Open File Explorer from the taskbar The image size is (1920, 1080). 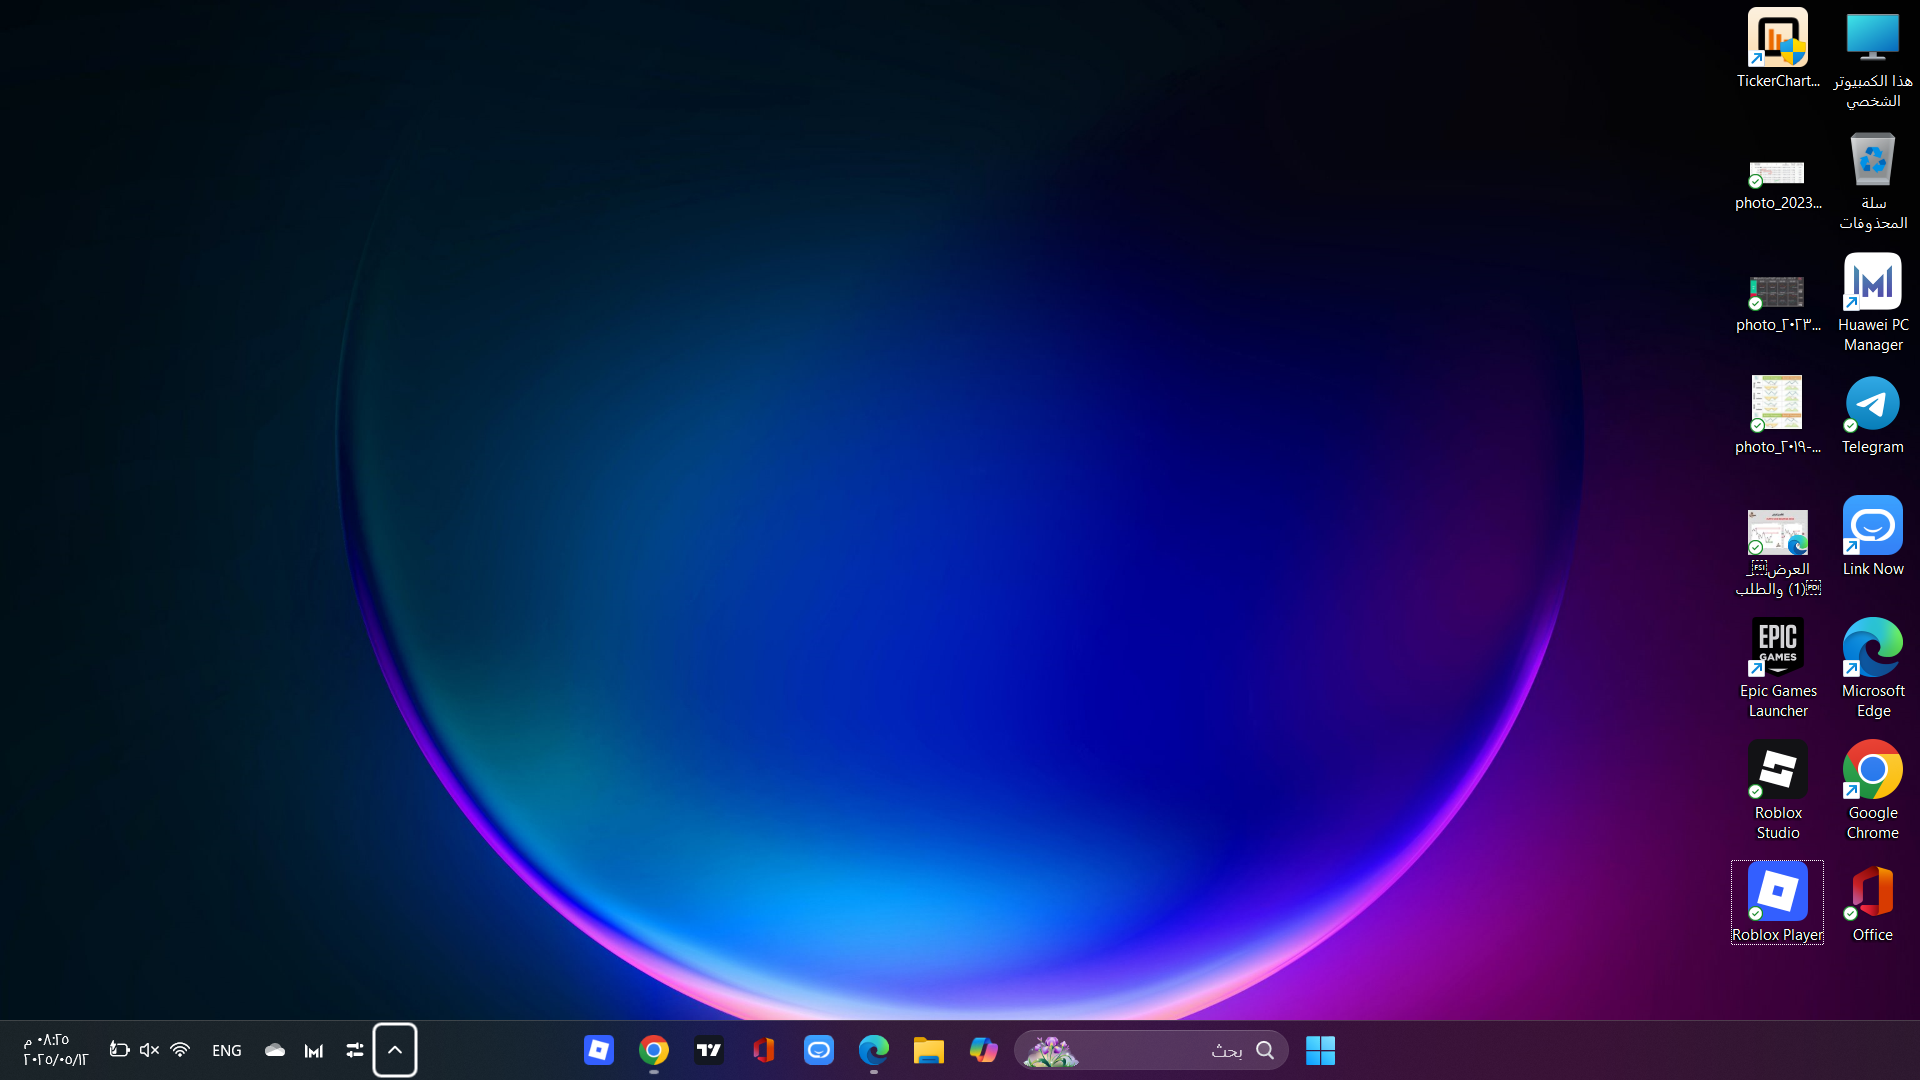pyautogui.click(x=928, y=1050)
